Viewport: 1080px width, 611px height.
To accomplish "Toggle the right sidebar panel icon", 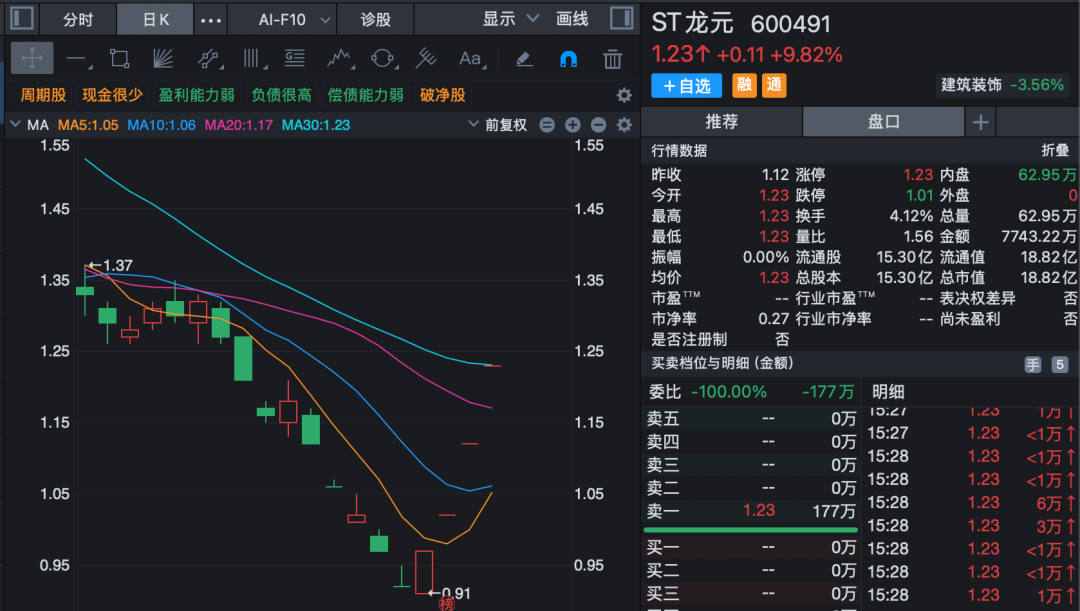I will tap(621, 18).
